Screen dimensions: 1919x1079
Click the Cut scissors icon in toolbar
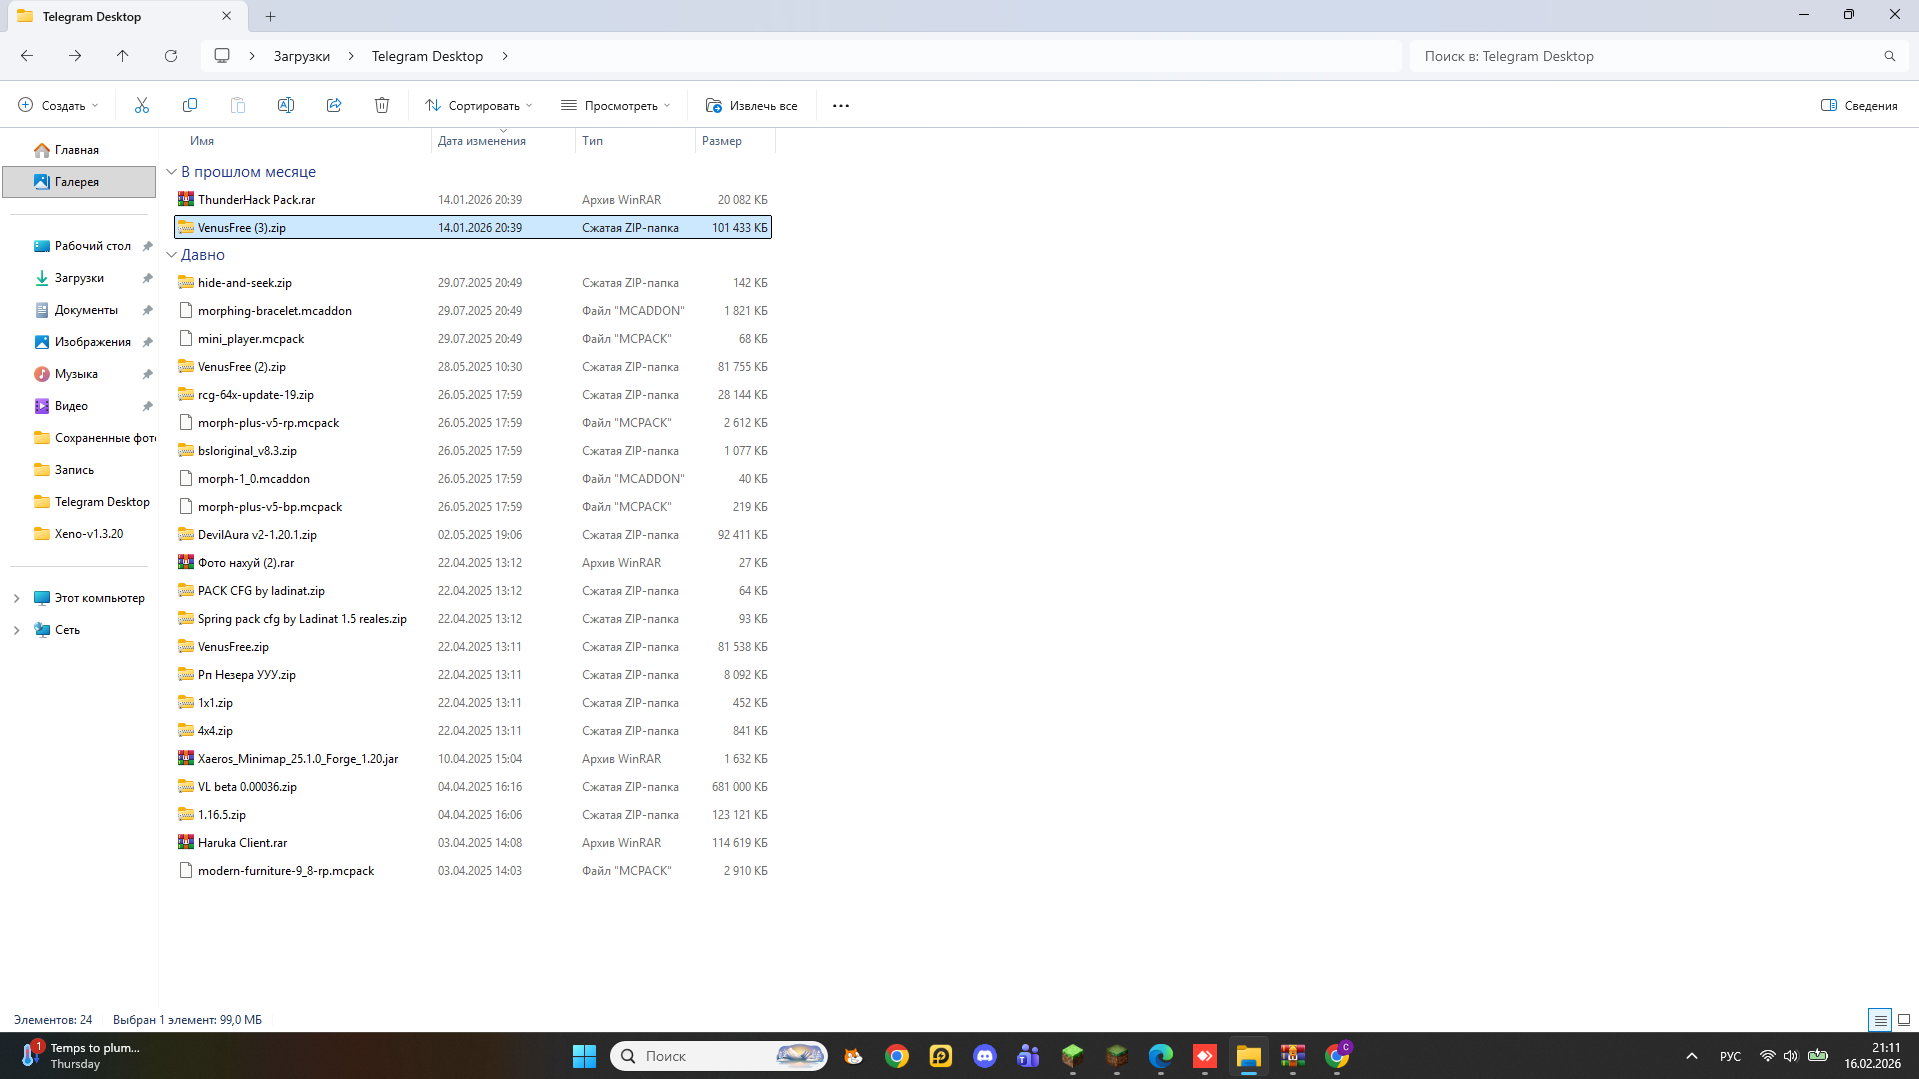tap(142, 105)
